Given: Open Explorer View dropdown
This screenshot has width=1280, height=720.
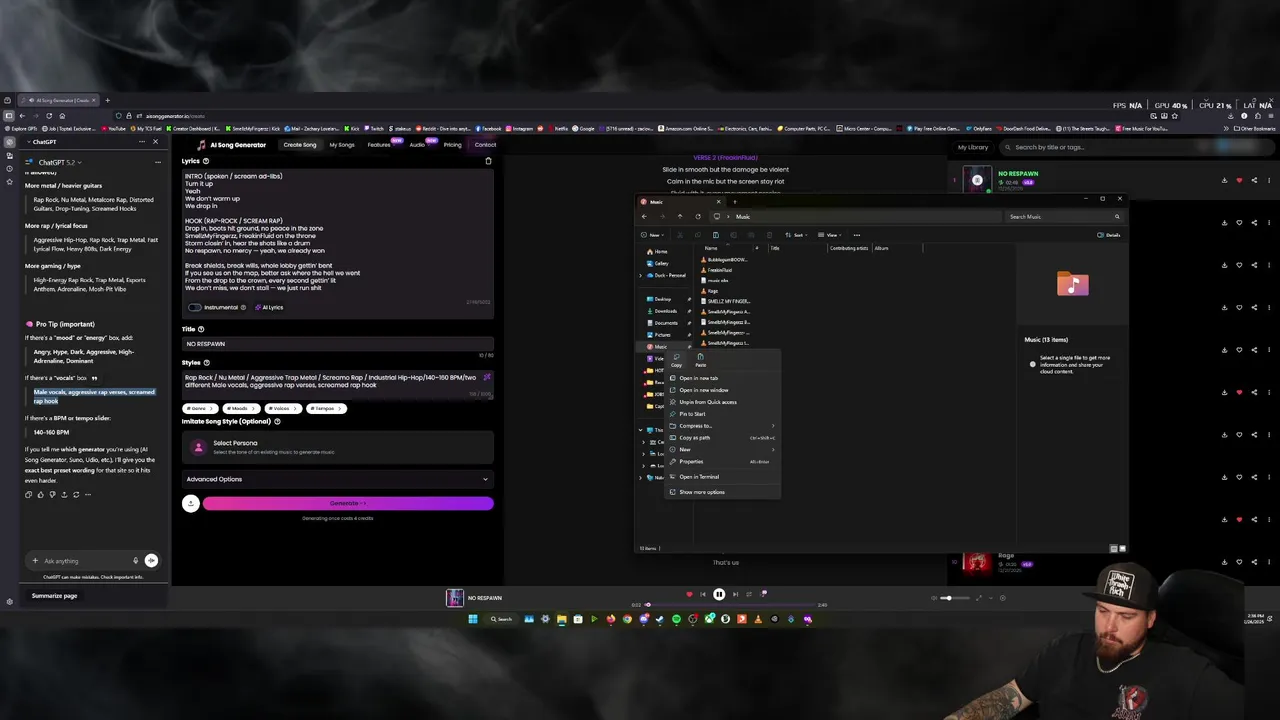Looking at the screenshot, I should pos(832,235).
